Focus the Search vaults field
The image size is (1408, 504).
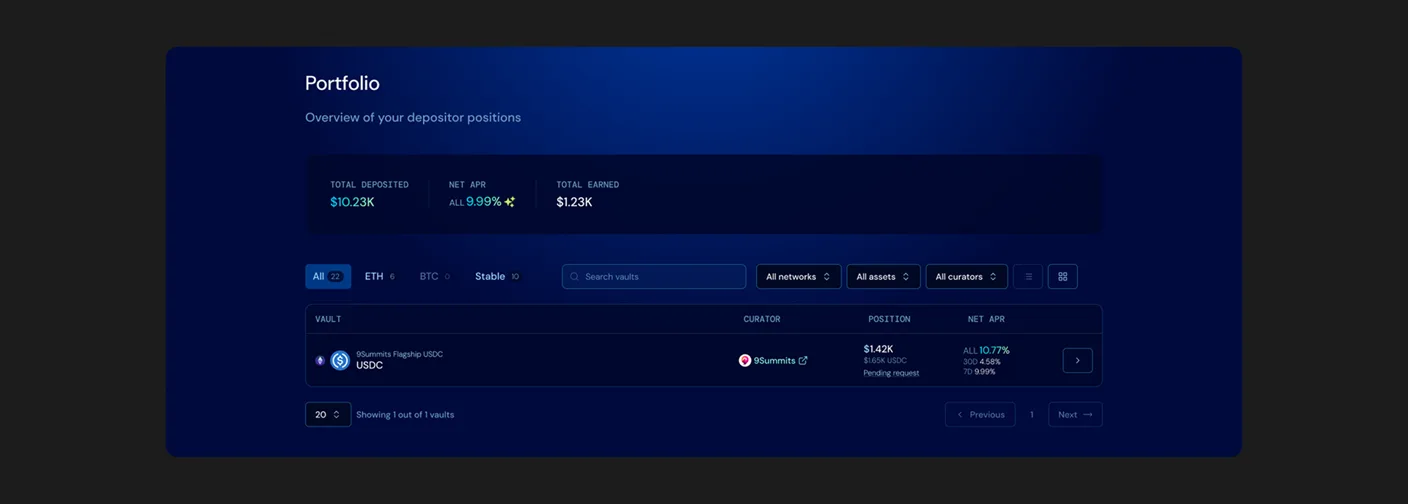[x=654, y=277]
